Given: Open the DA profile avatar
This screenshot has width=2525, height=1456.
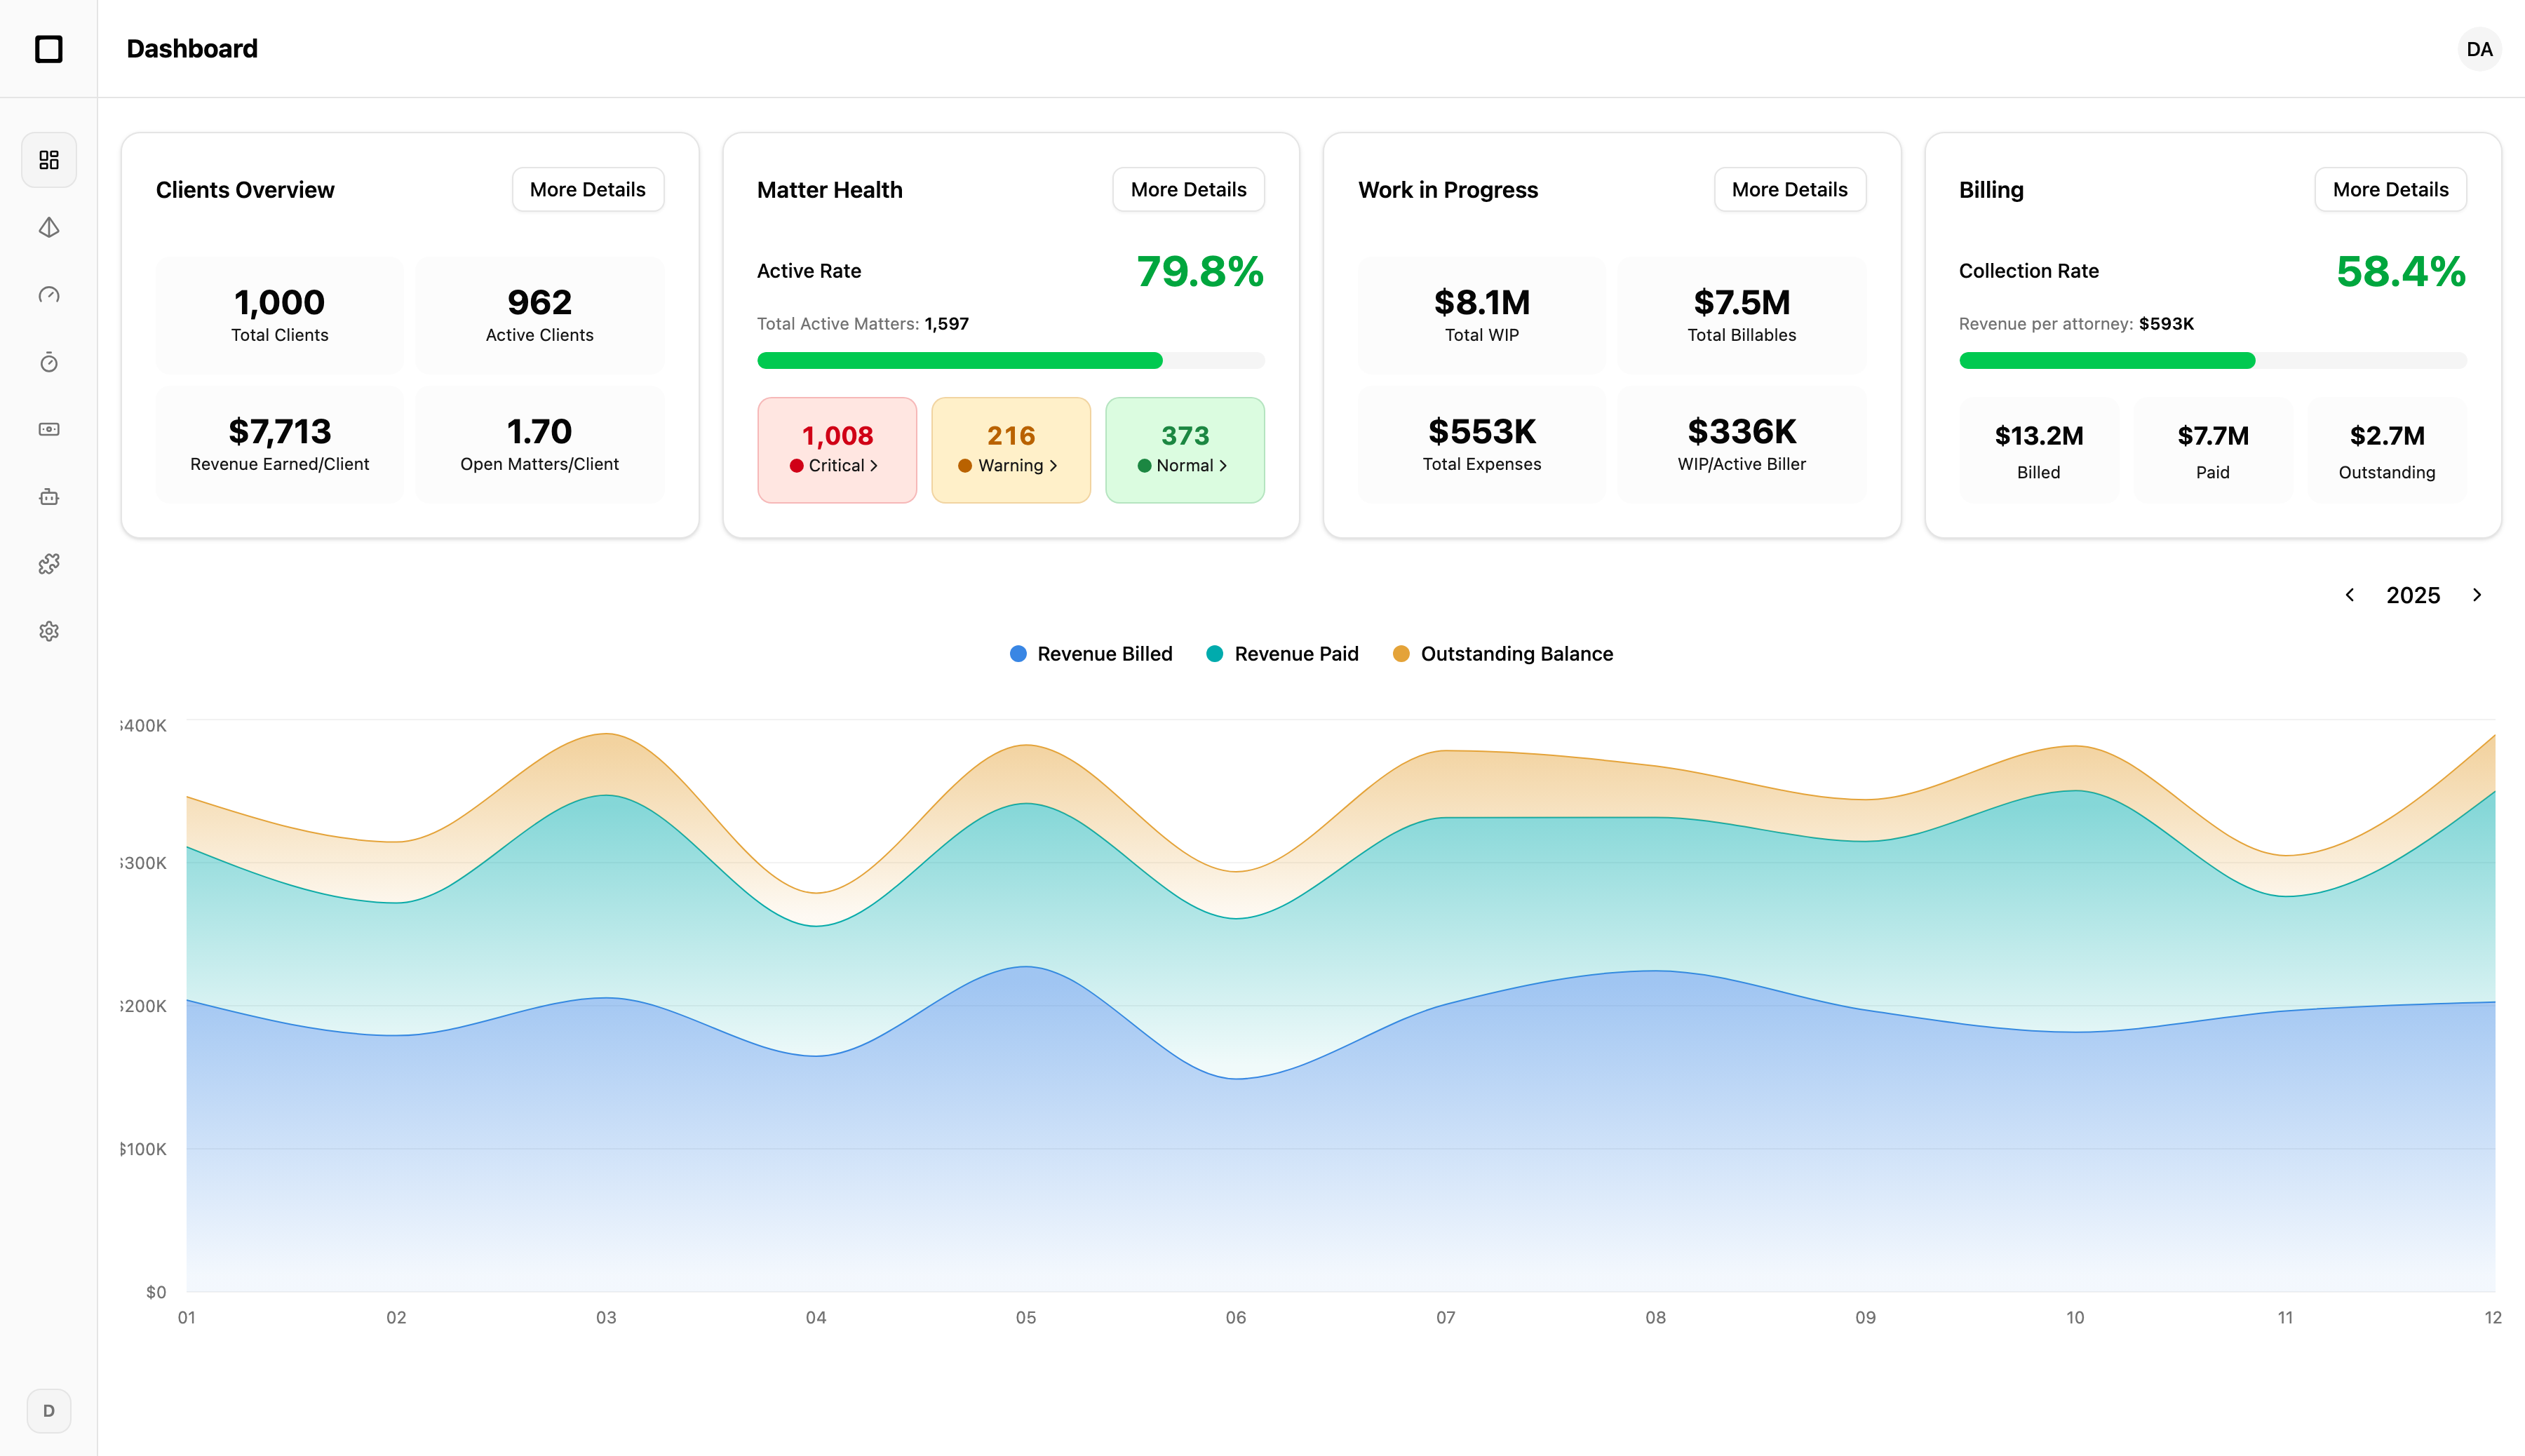Looking at the screenshot, I should point(2479,49).
